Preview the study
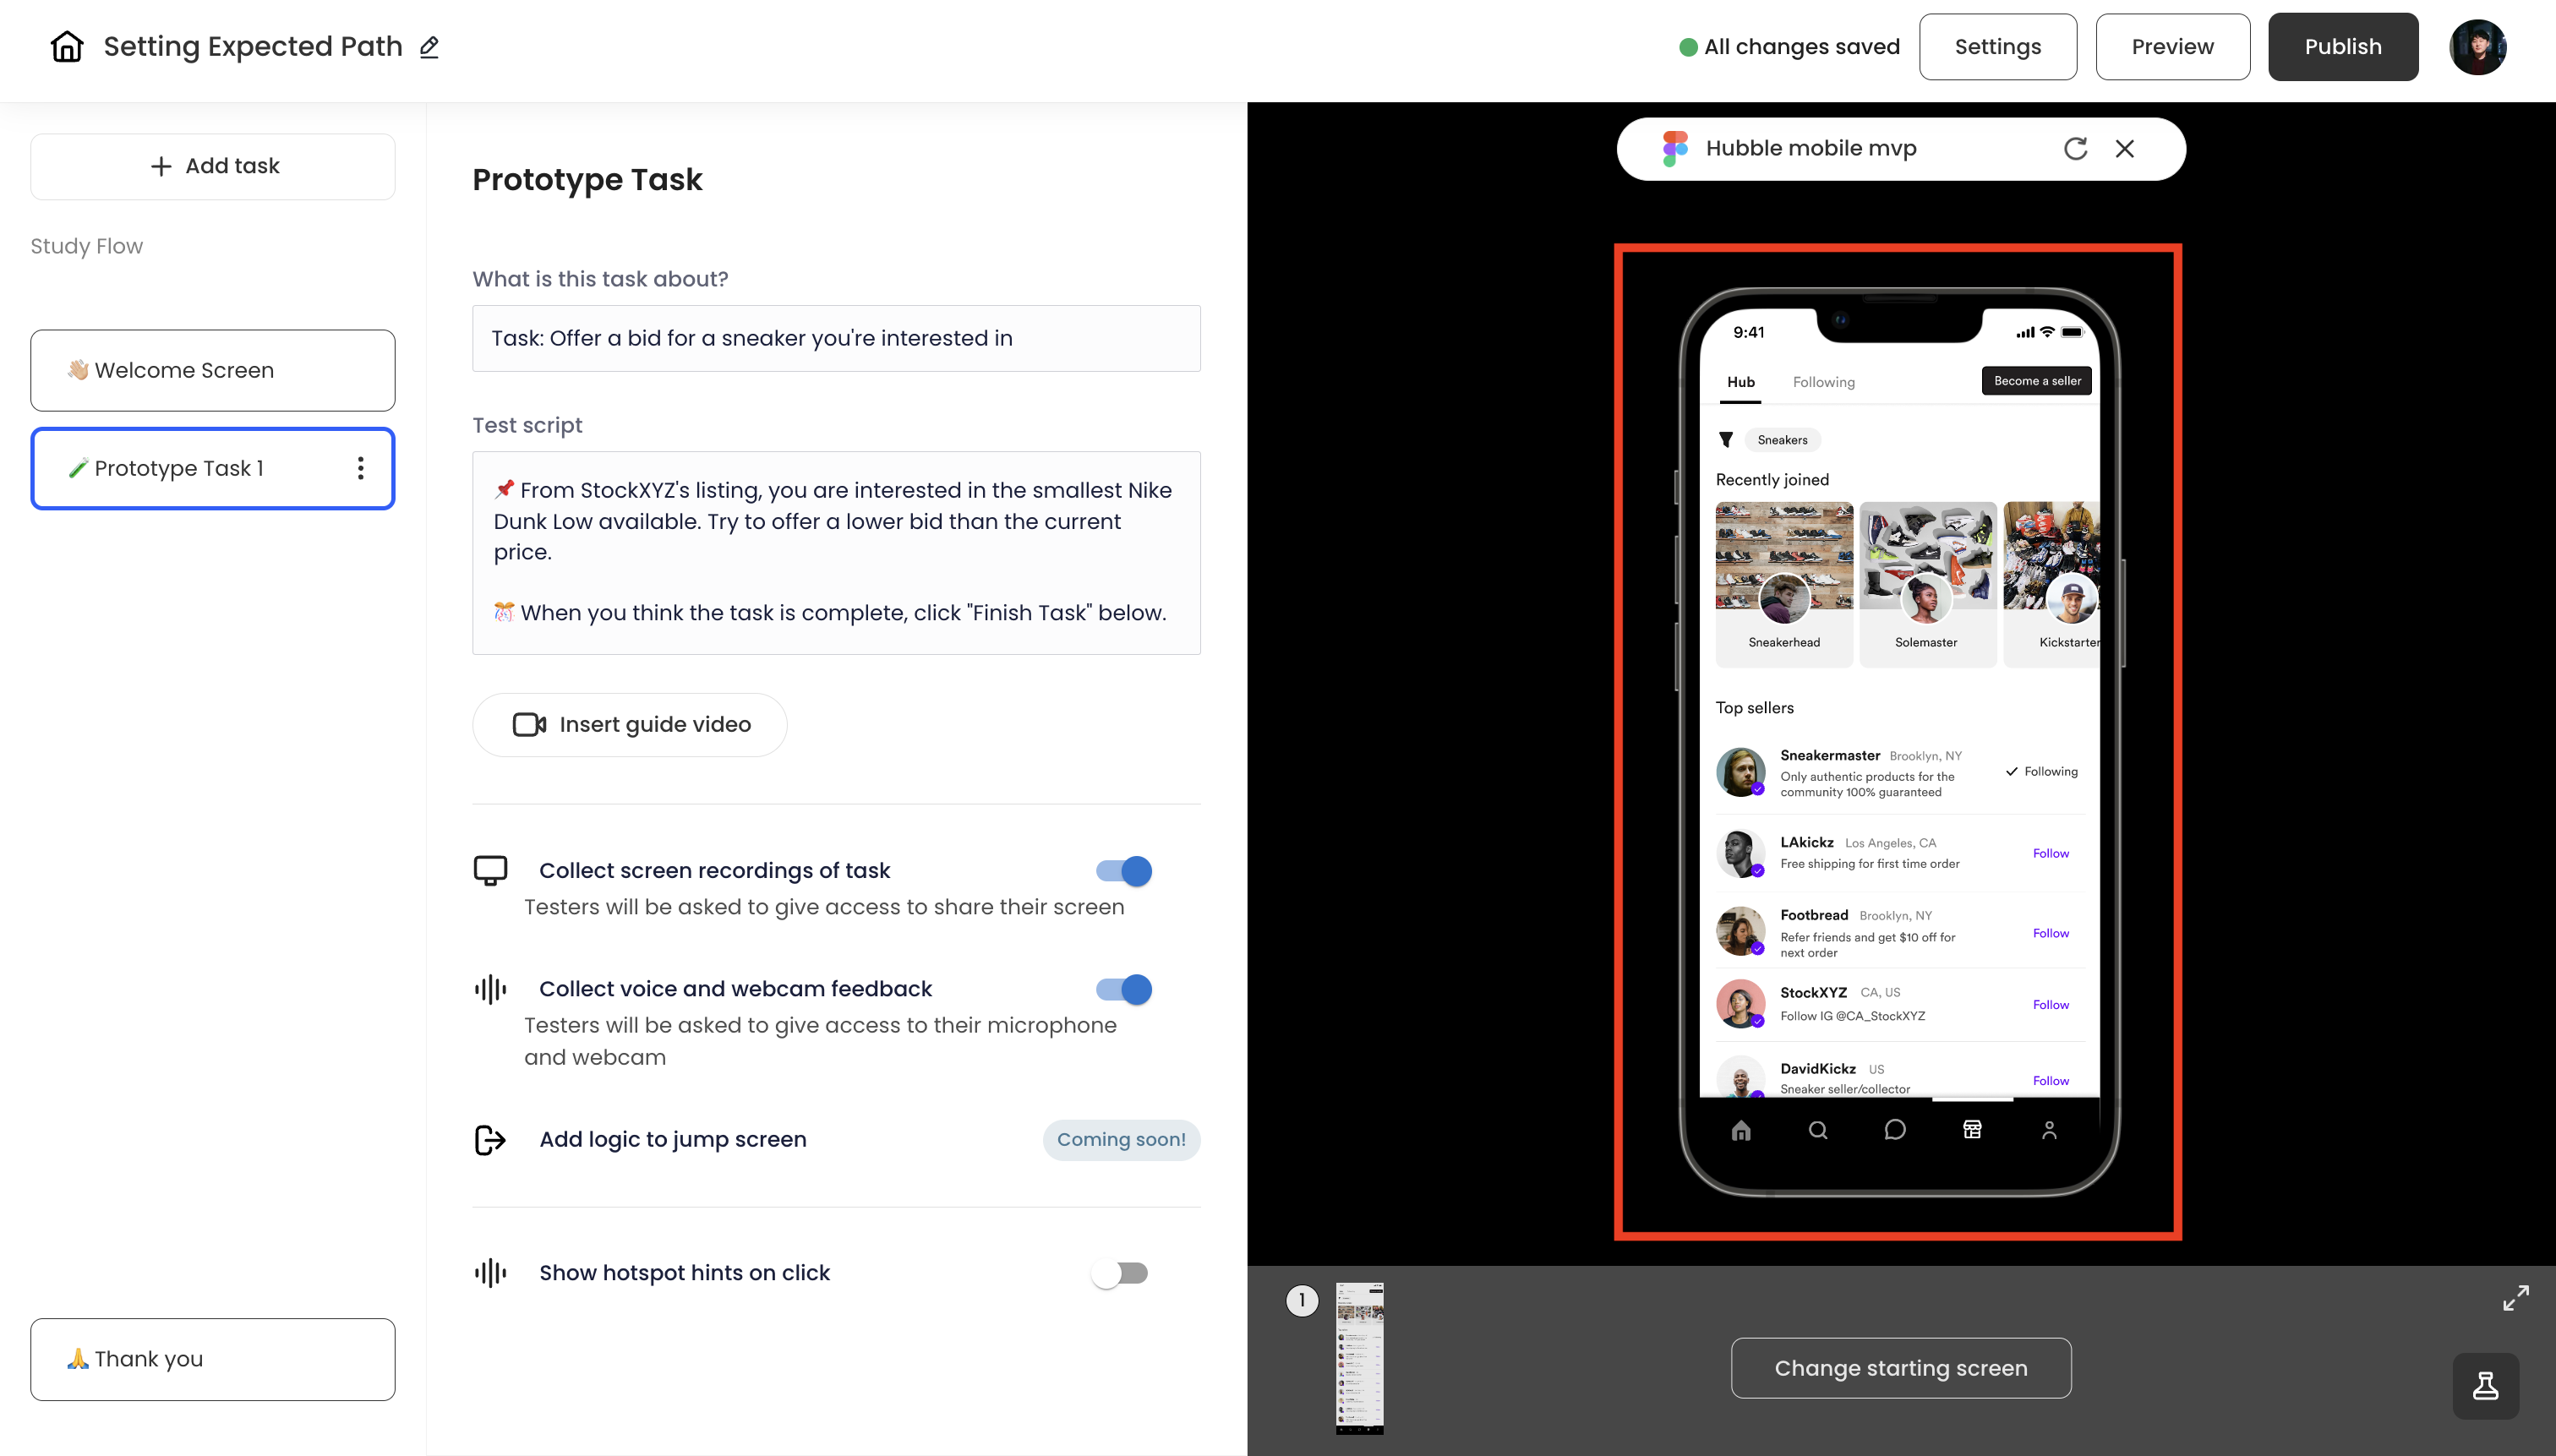2556x1456 pixels. pos(2172,47)
